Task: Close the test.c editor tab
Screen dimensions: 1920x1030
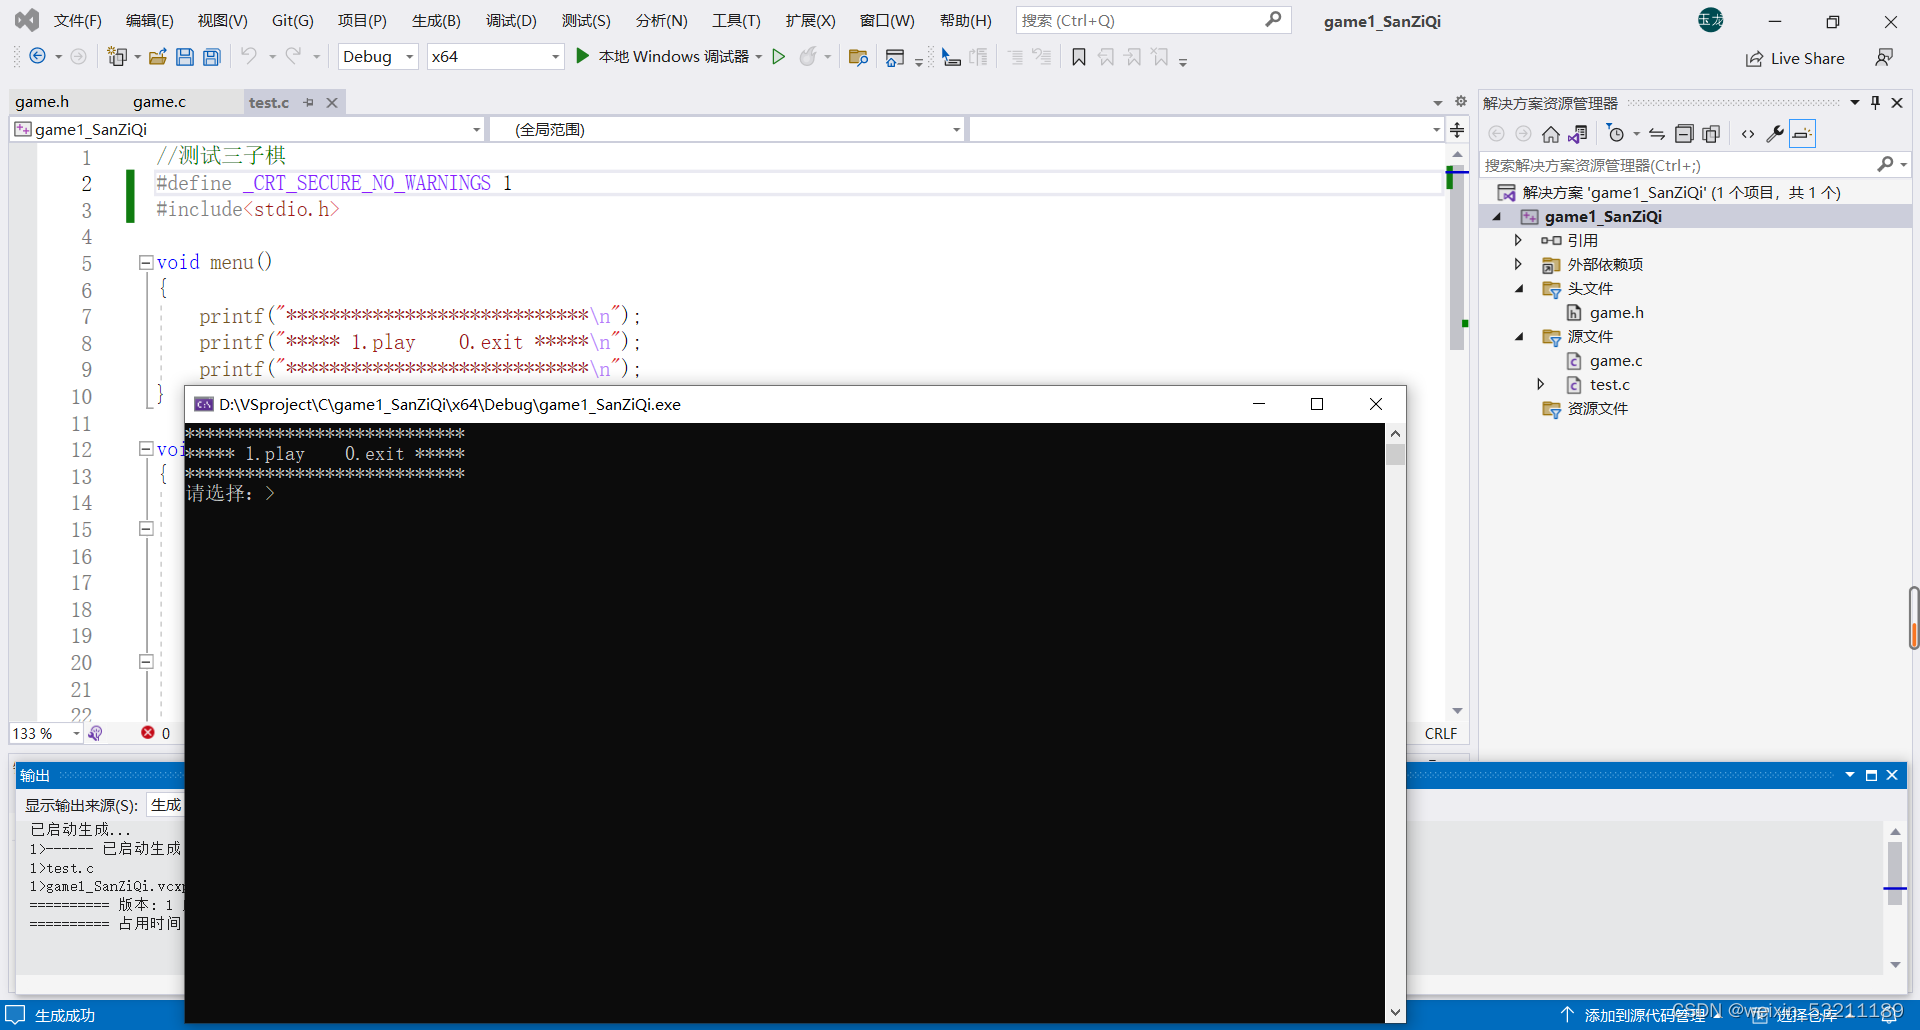Action: tap(332, 102)
